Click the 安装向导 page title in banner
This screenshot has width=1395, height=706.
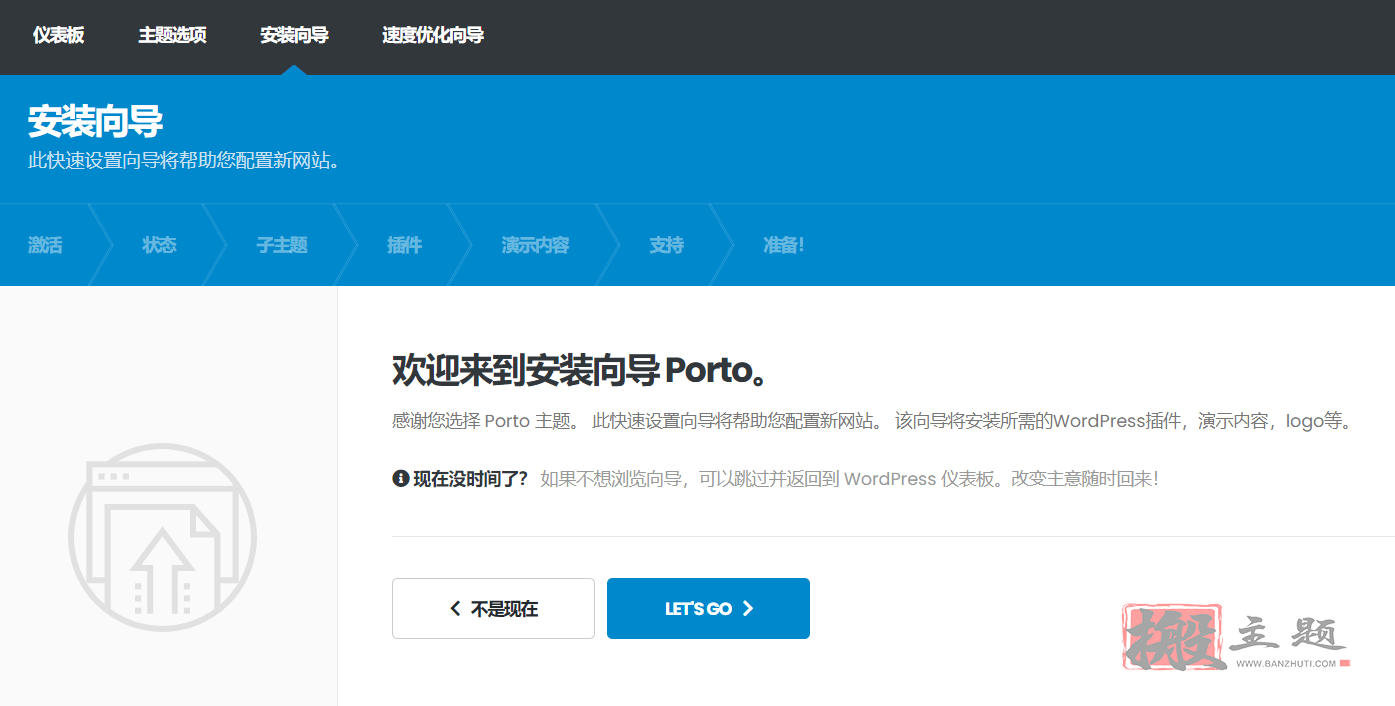point(95,121)
